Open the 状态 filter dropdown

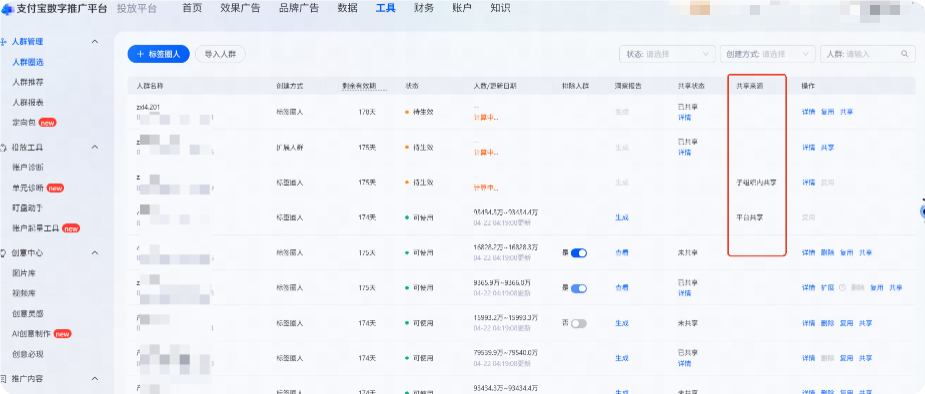[667, 54]
